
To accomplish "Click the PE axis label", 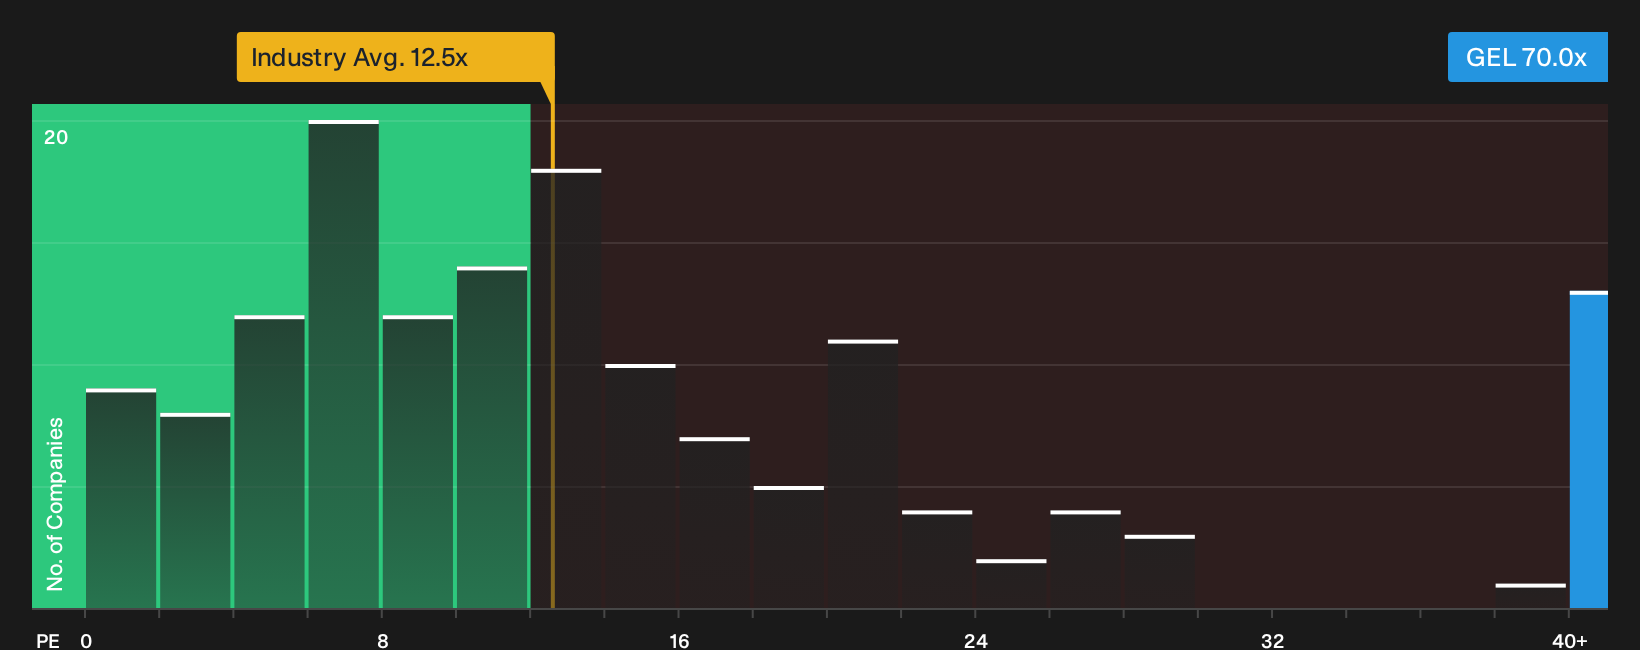I will (48, 640).
